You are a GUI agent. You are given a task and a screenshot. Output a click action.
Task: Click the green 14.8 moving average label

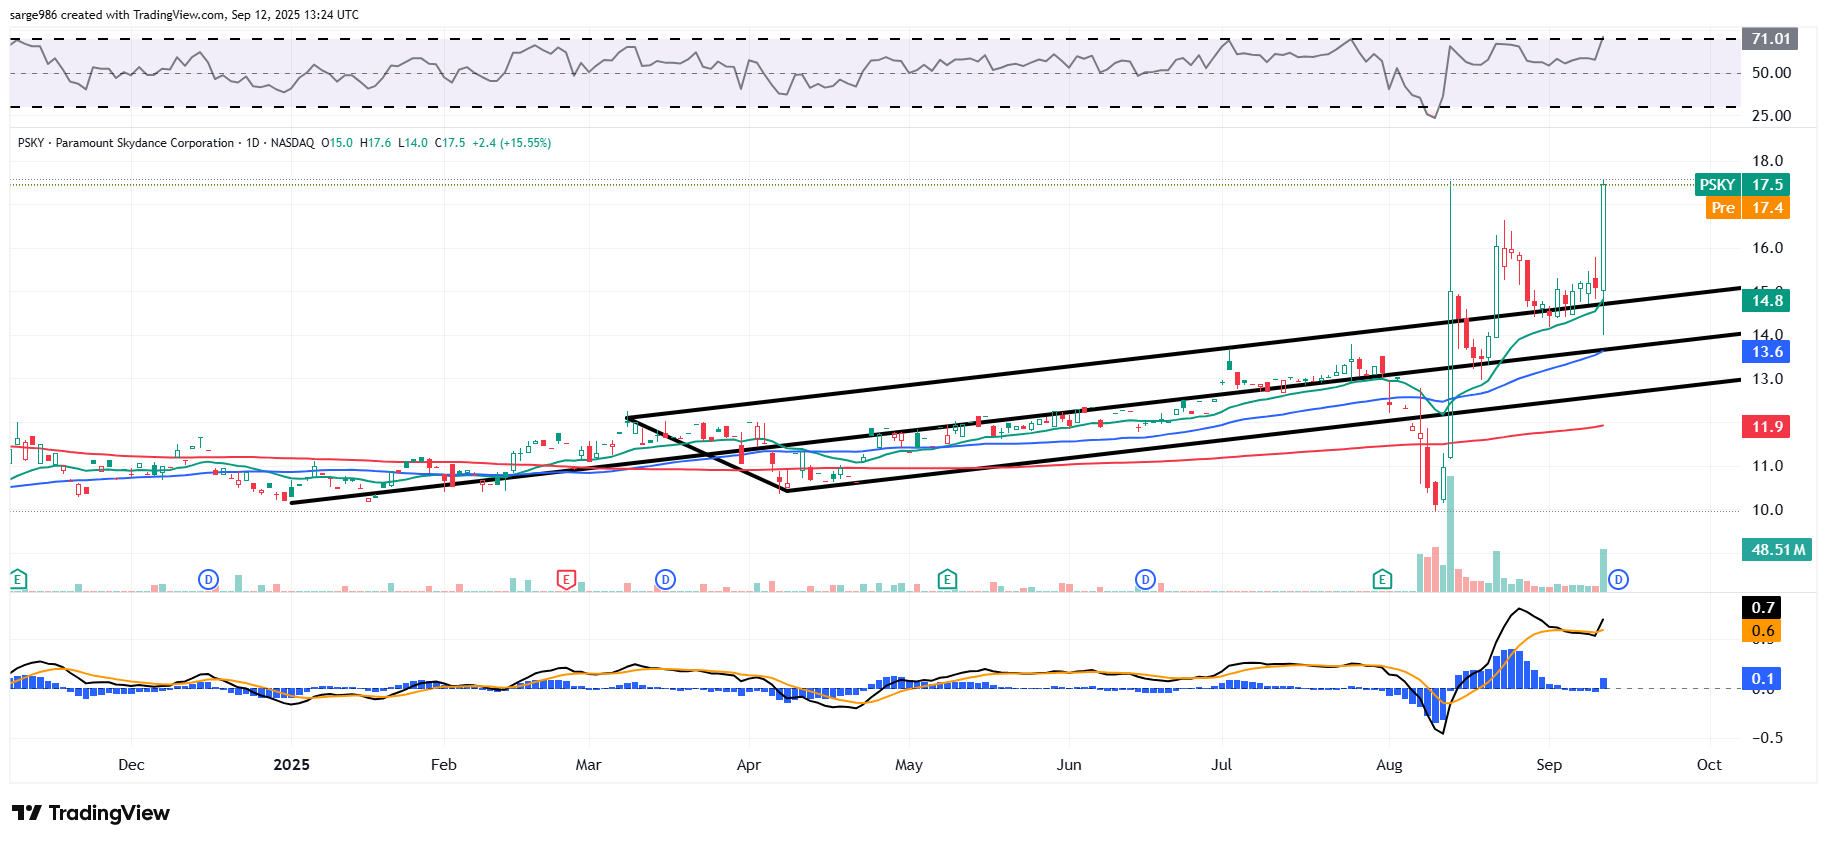coord(1766,301)
